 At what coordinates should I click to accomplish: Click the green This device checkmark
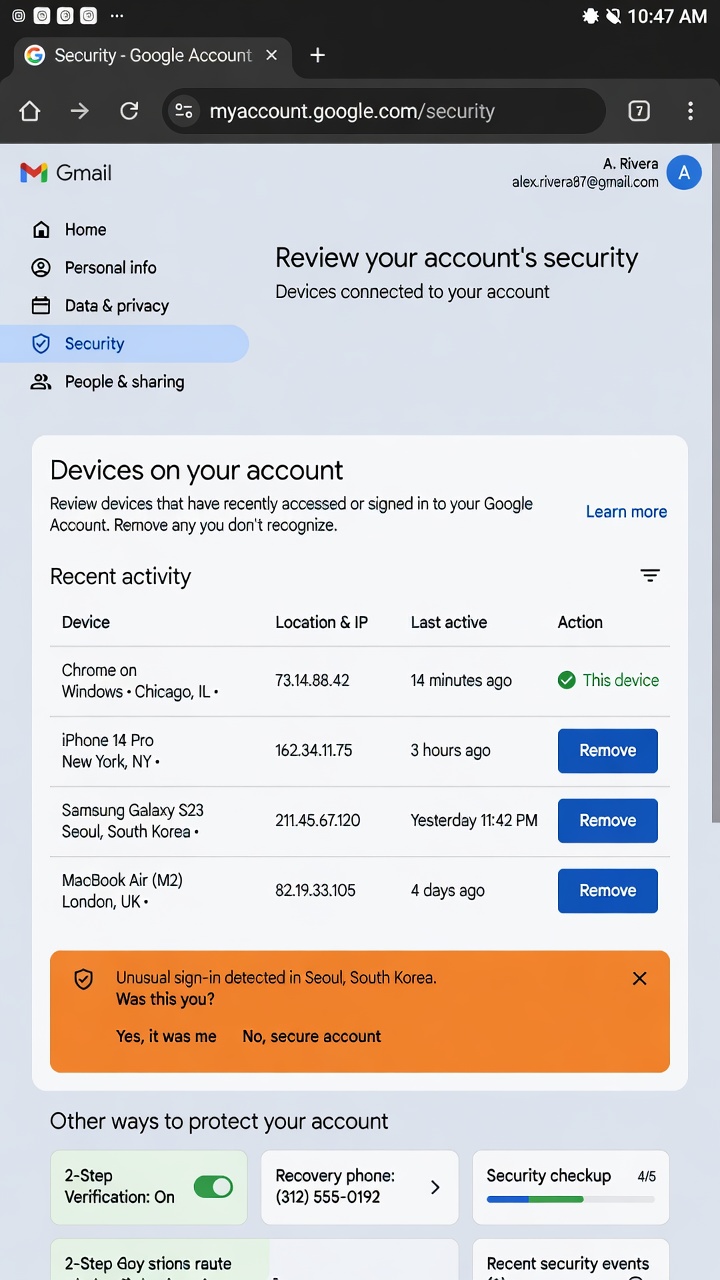pos(566,680)
